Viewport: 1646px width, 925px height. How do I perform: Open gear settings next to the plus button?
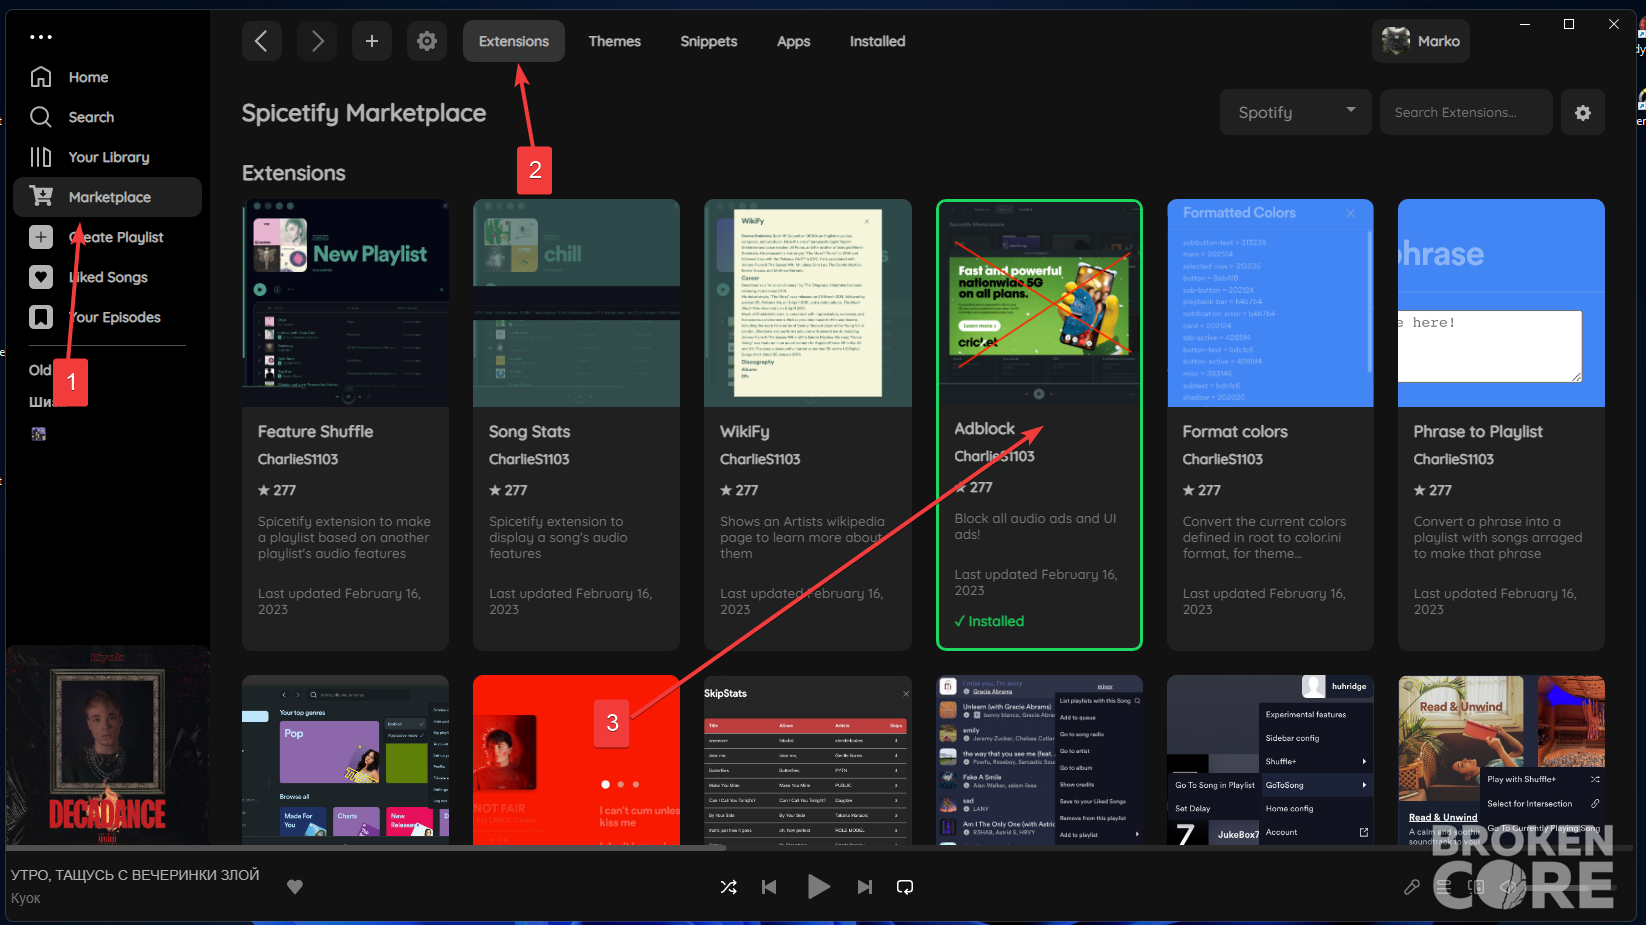coord(427,41)
